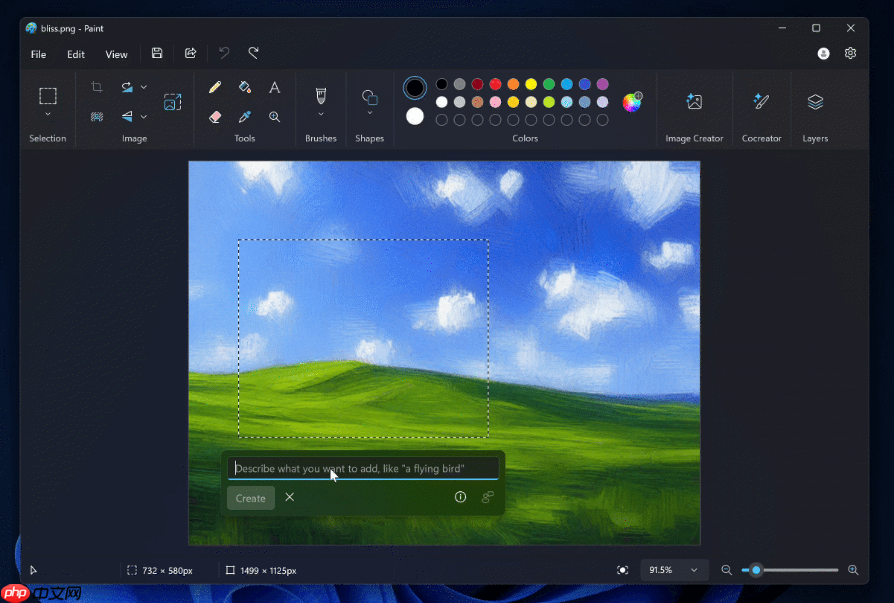
Task: Close the Paint window
Action: [x=851, y=28]
